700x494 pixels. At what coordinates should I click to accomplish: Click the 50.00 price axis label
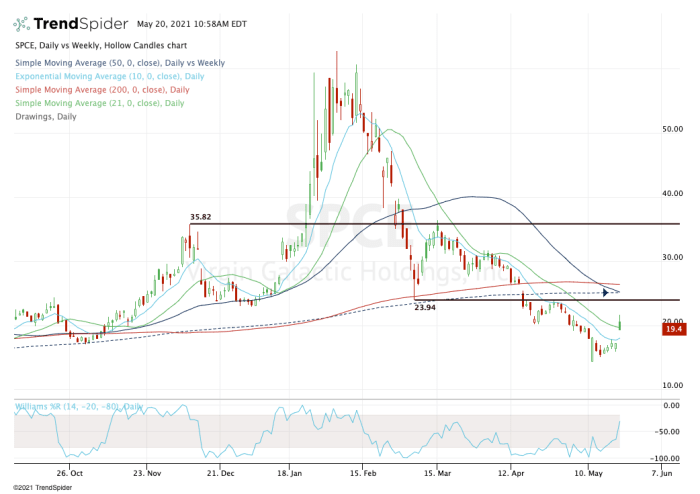pyautogui.click(x=672, y=129)
